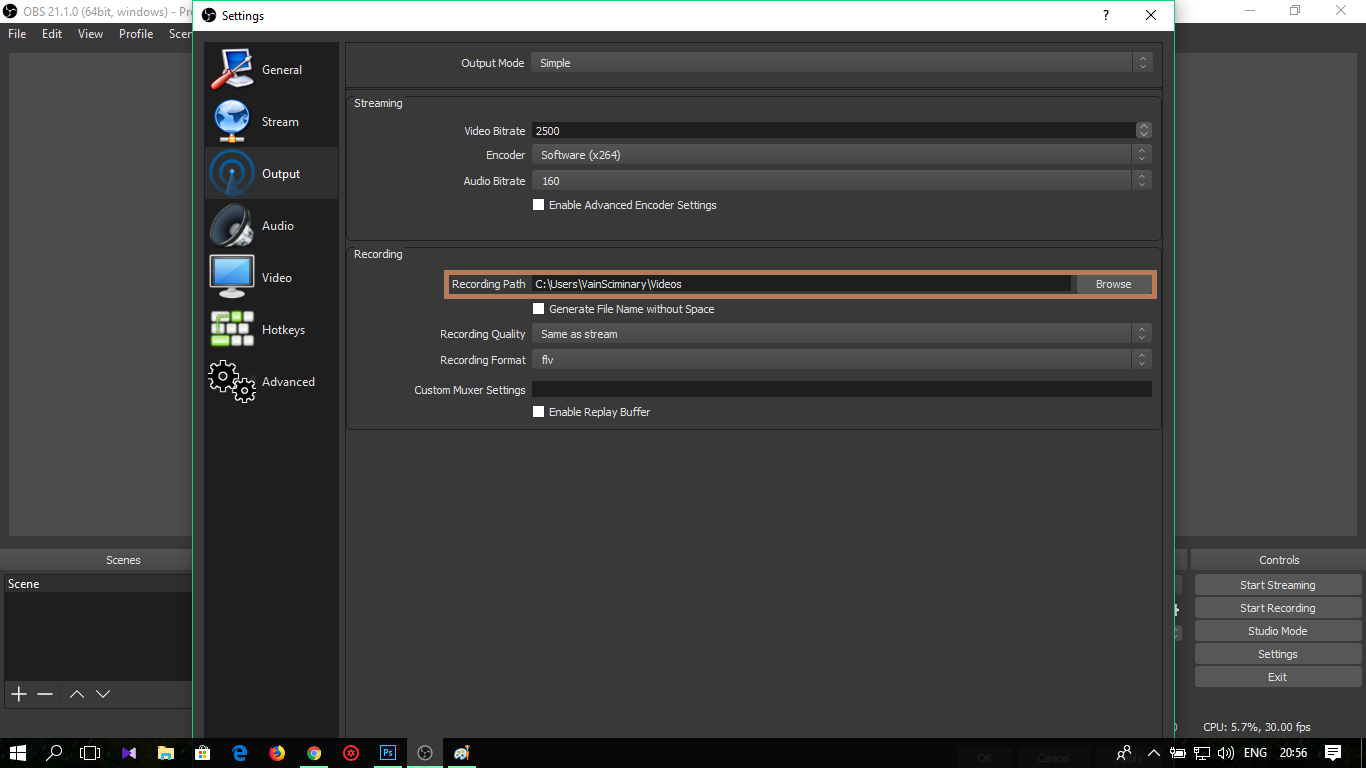Click Browse for recording path
This screenshot has height=768, width=1366.
pyautogui.click(x=1113, y=284)
